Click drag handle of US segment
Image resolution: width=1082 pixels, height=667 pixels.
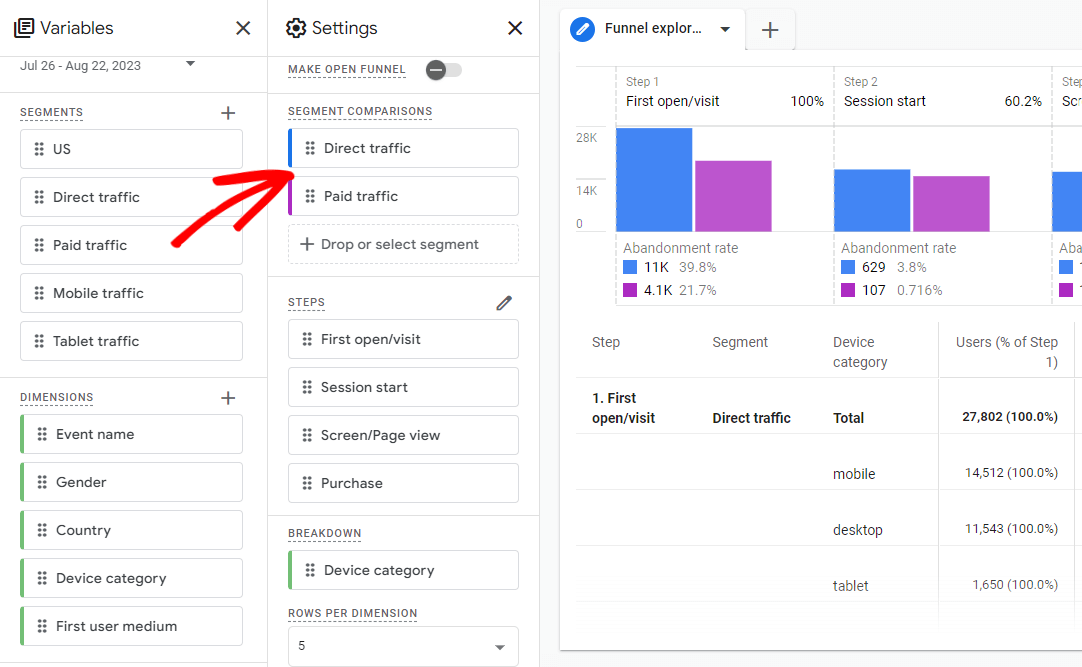pyautogui.click(x=39, y=149)
